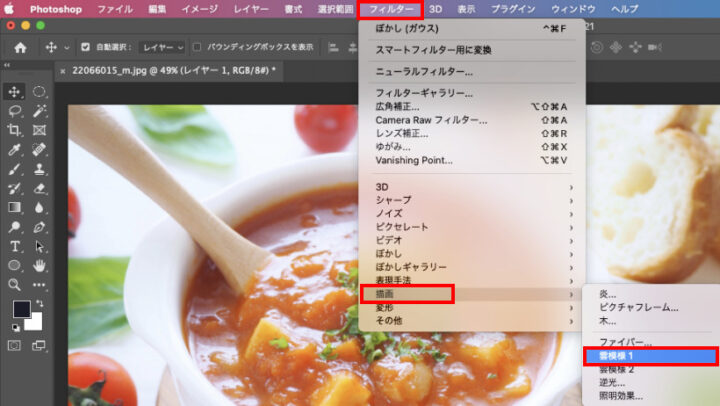Select the Move tool in the toolbox
The height and width of the screenshot is (406, 720).
pyautogui.click(x=14, y=92)
